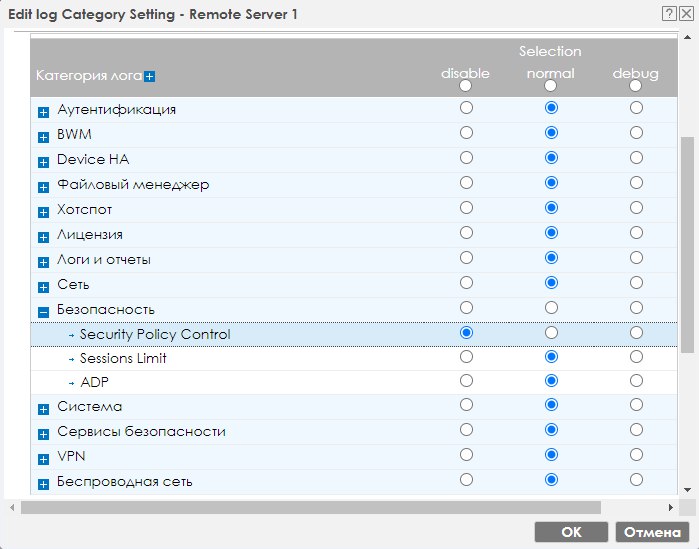Select the Sessions Limit row
This screenshot has height=549, width=699.
click(x=123, y=358)
